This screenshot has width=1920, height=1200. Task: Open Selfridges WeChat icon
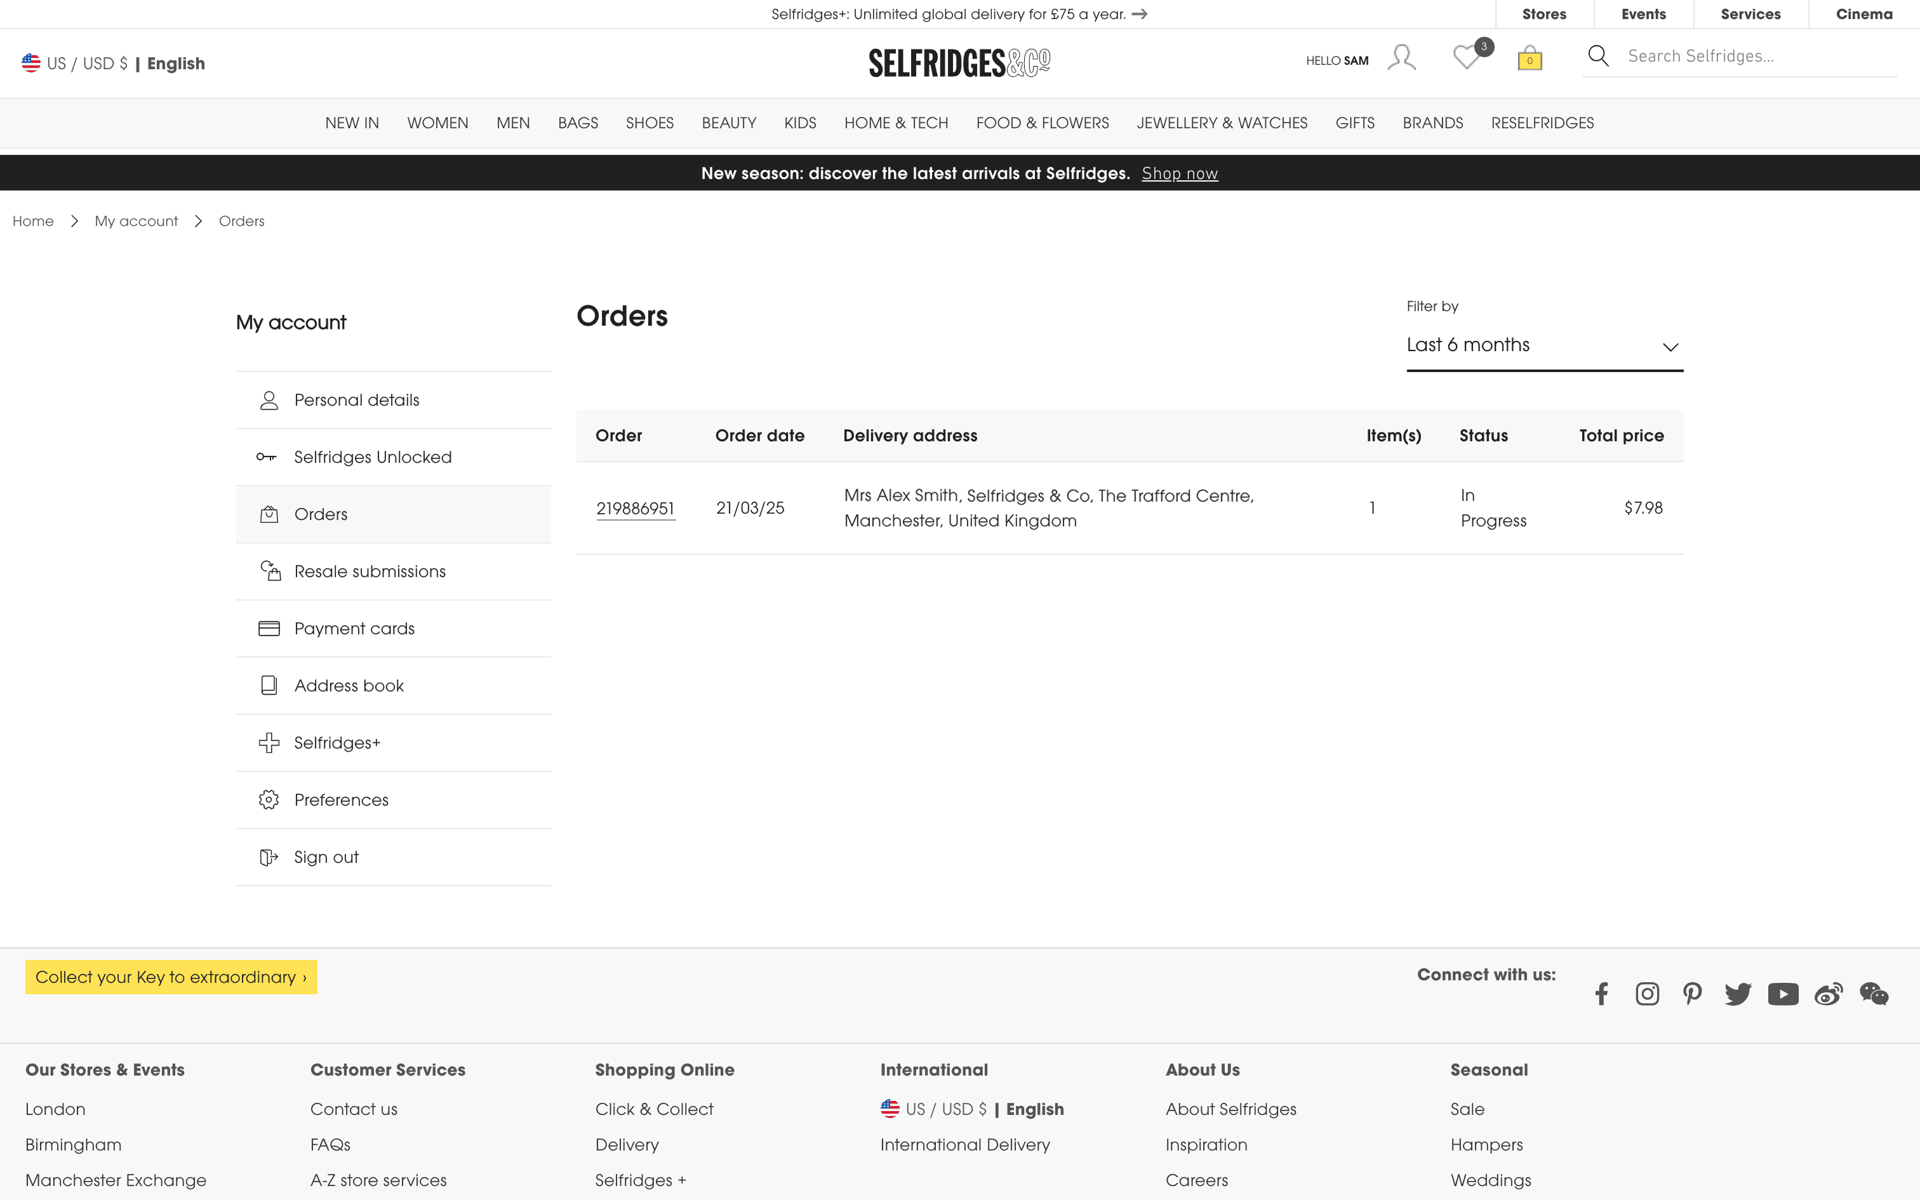tap(1874, 993)
